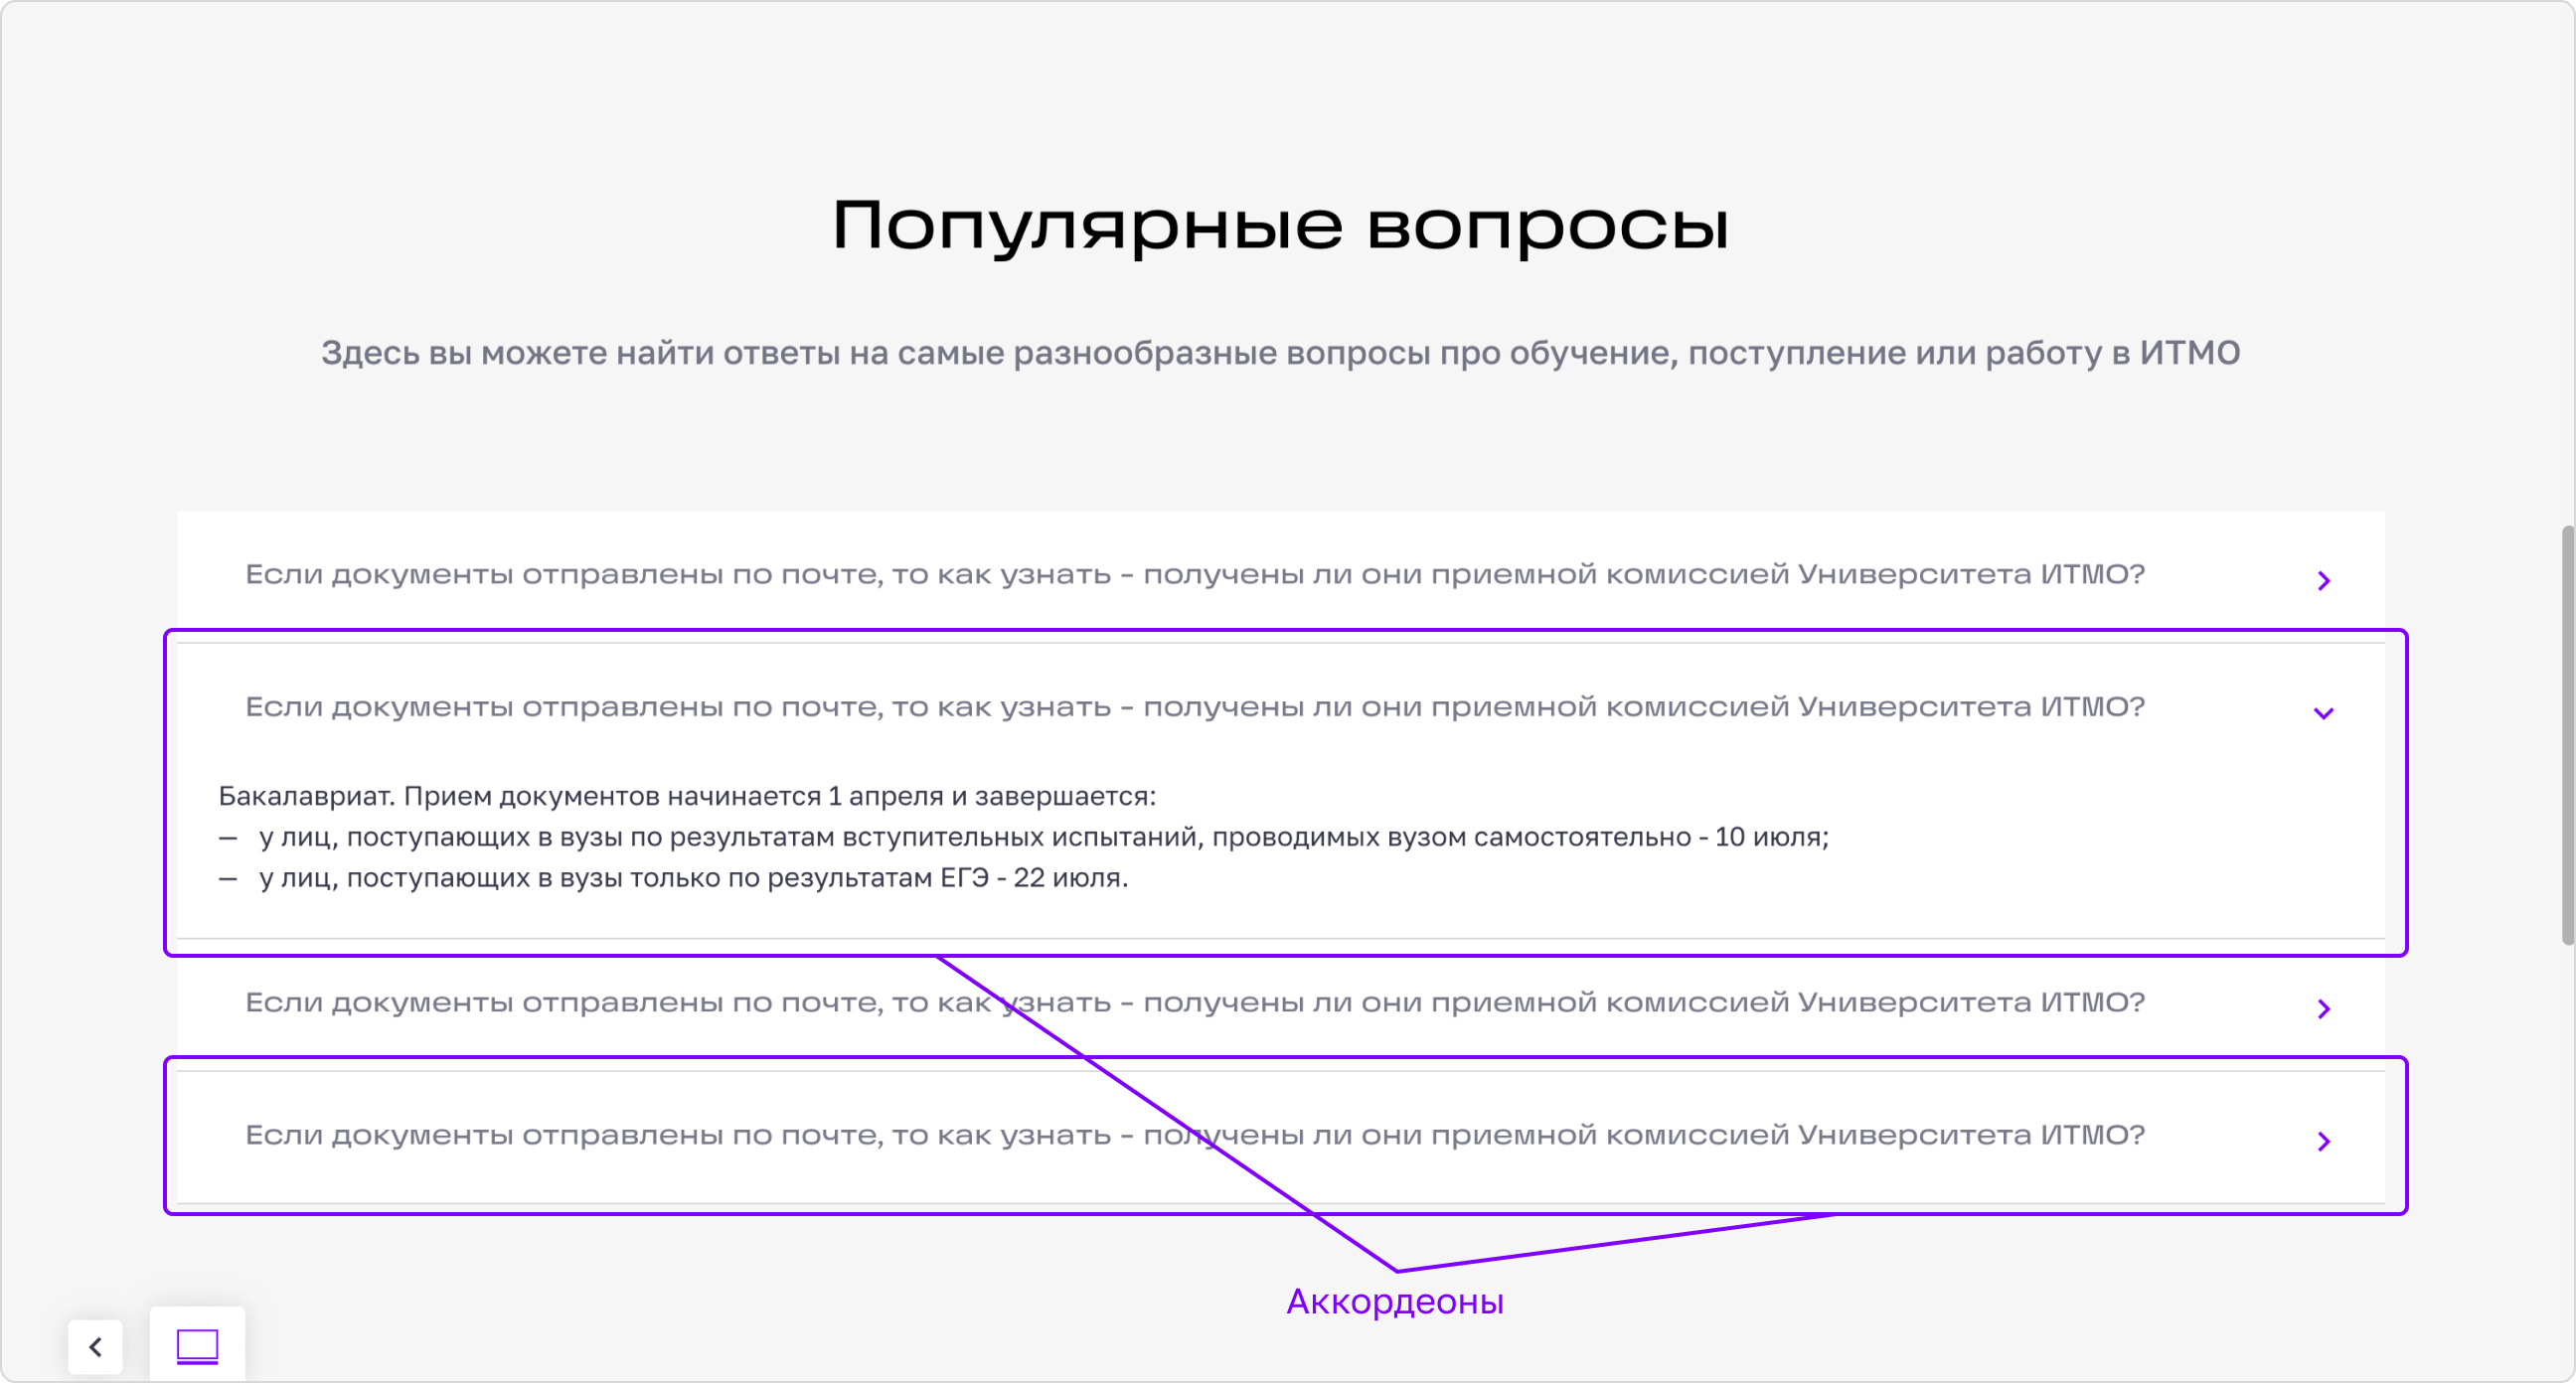
Task: Click the 'Популярные вопросы' heading
Action: click(x=1280, y=226)
